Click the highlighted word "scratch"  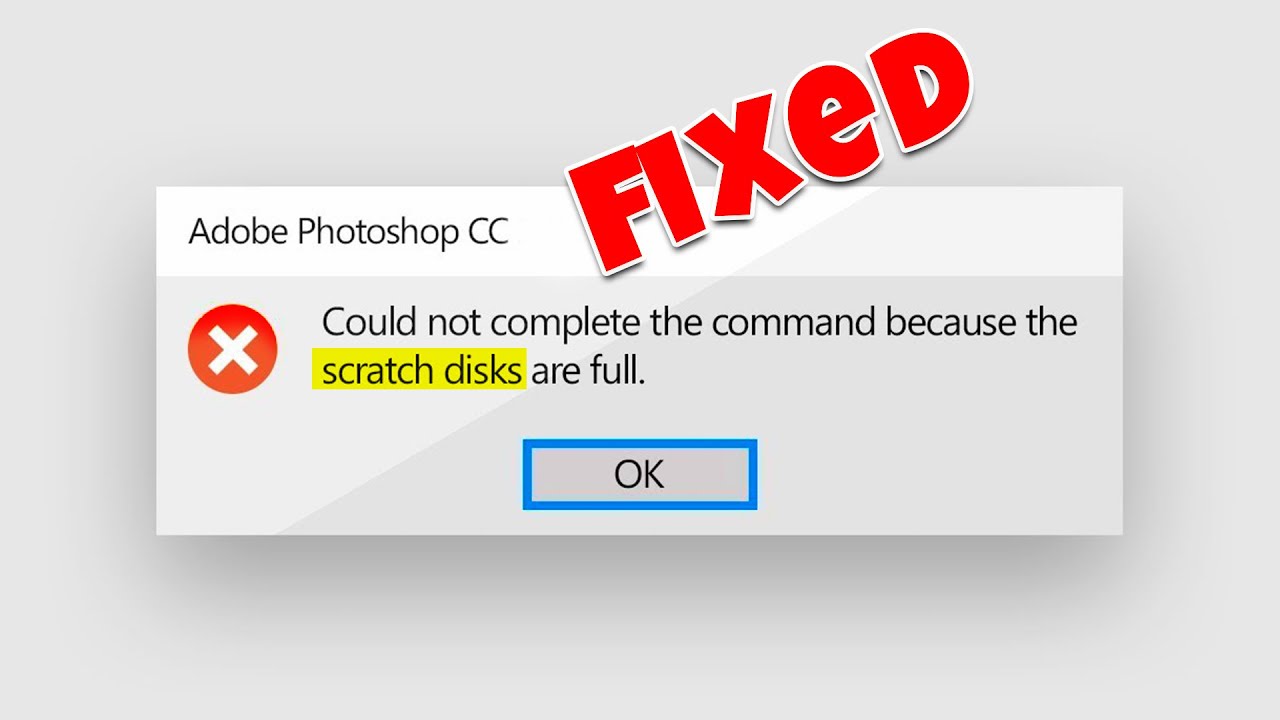(377, 372)
